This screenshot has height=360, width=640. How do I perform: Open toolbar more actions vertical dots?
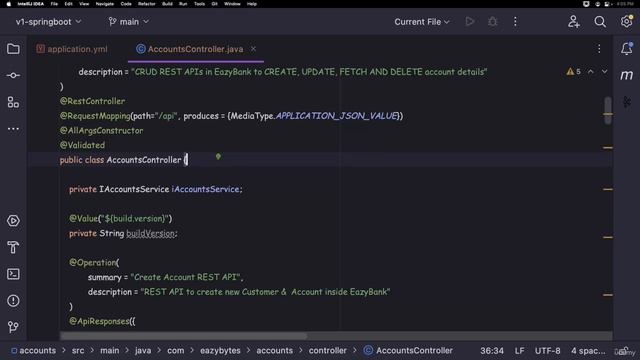(515, 22)
